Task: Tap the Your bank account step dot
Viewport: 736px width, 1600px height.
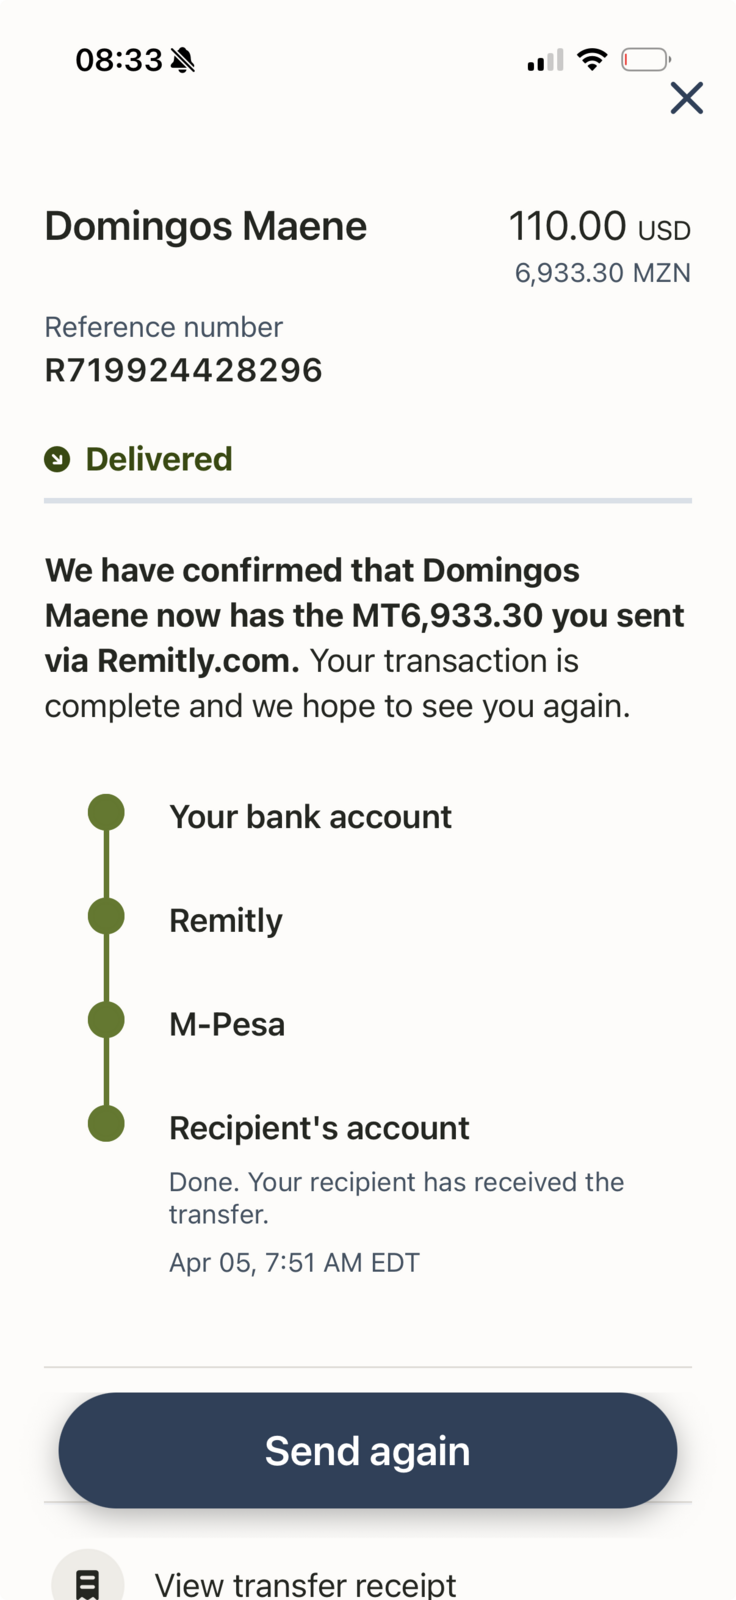Action: pos(106,812)
